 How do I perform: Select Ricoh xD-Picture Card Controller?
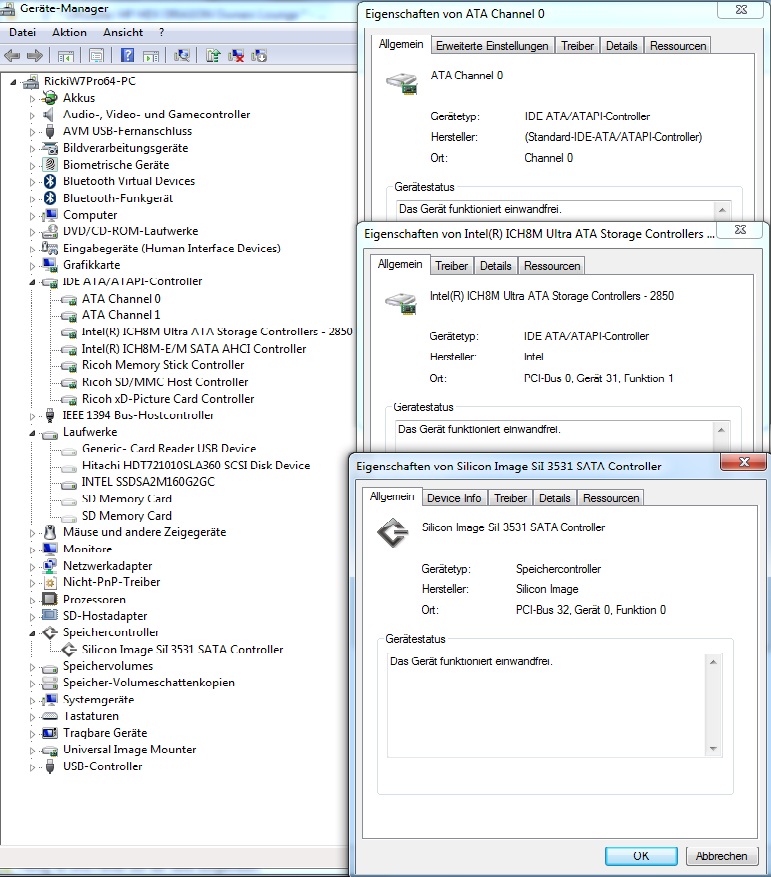[x=168, y=399]
